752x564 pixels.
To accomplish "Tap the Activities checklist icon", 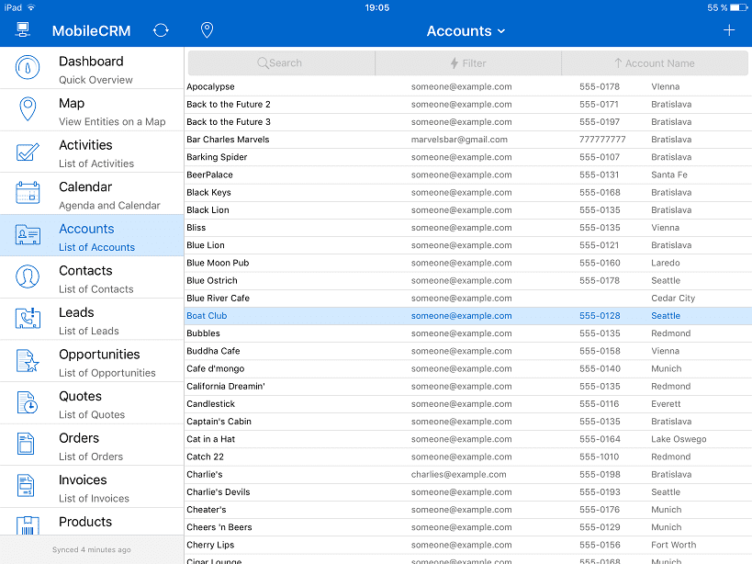I will click(x=27, y=153).
